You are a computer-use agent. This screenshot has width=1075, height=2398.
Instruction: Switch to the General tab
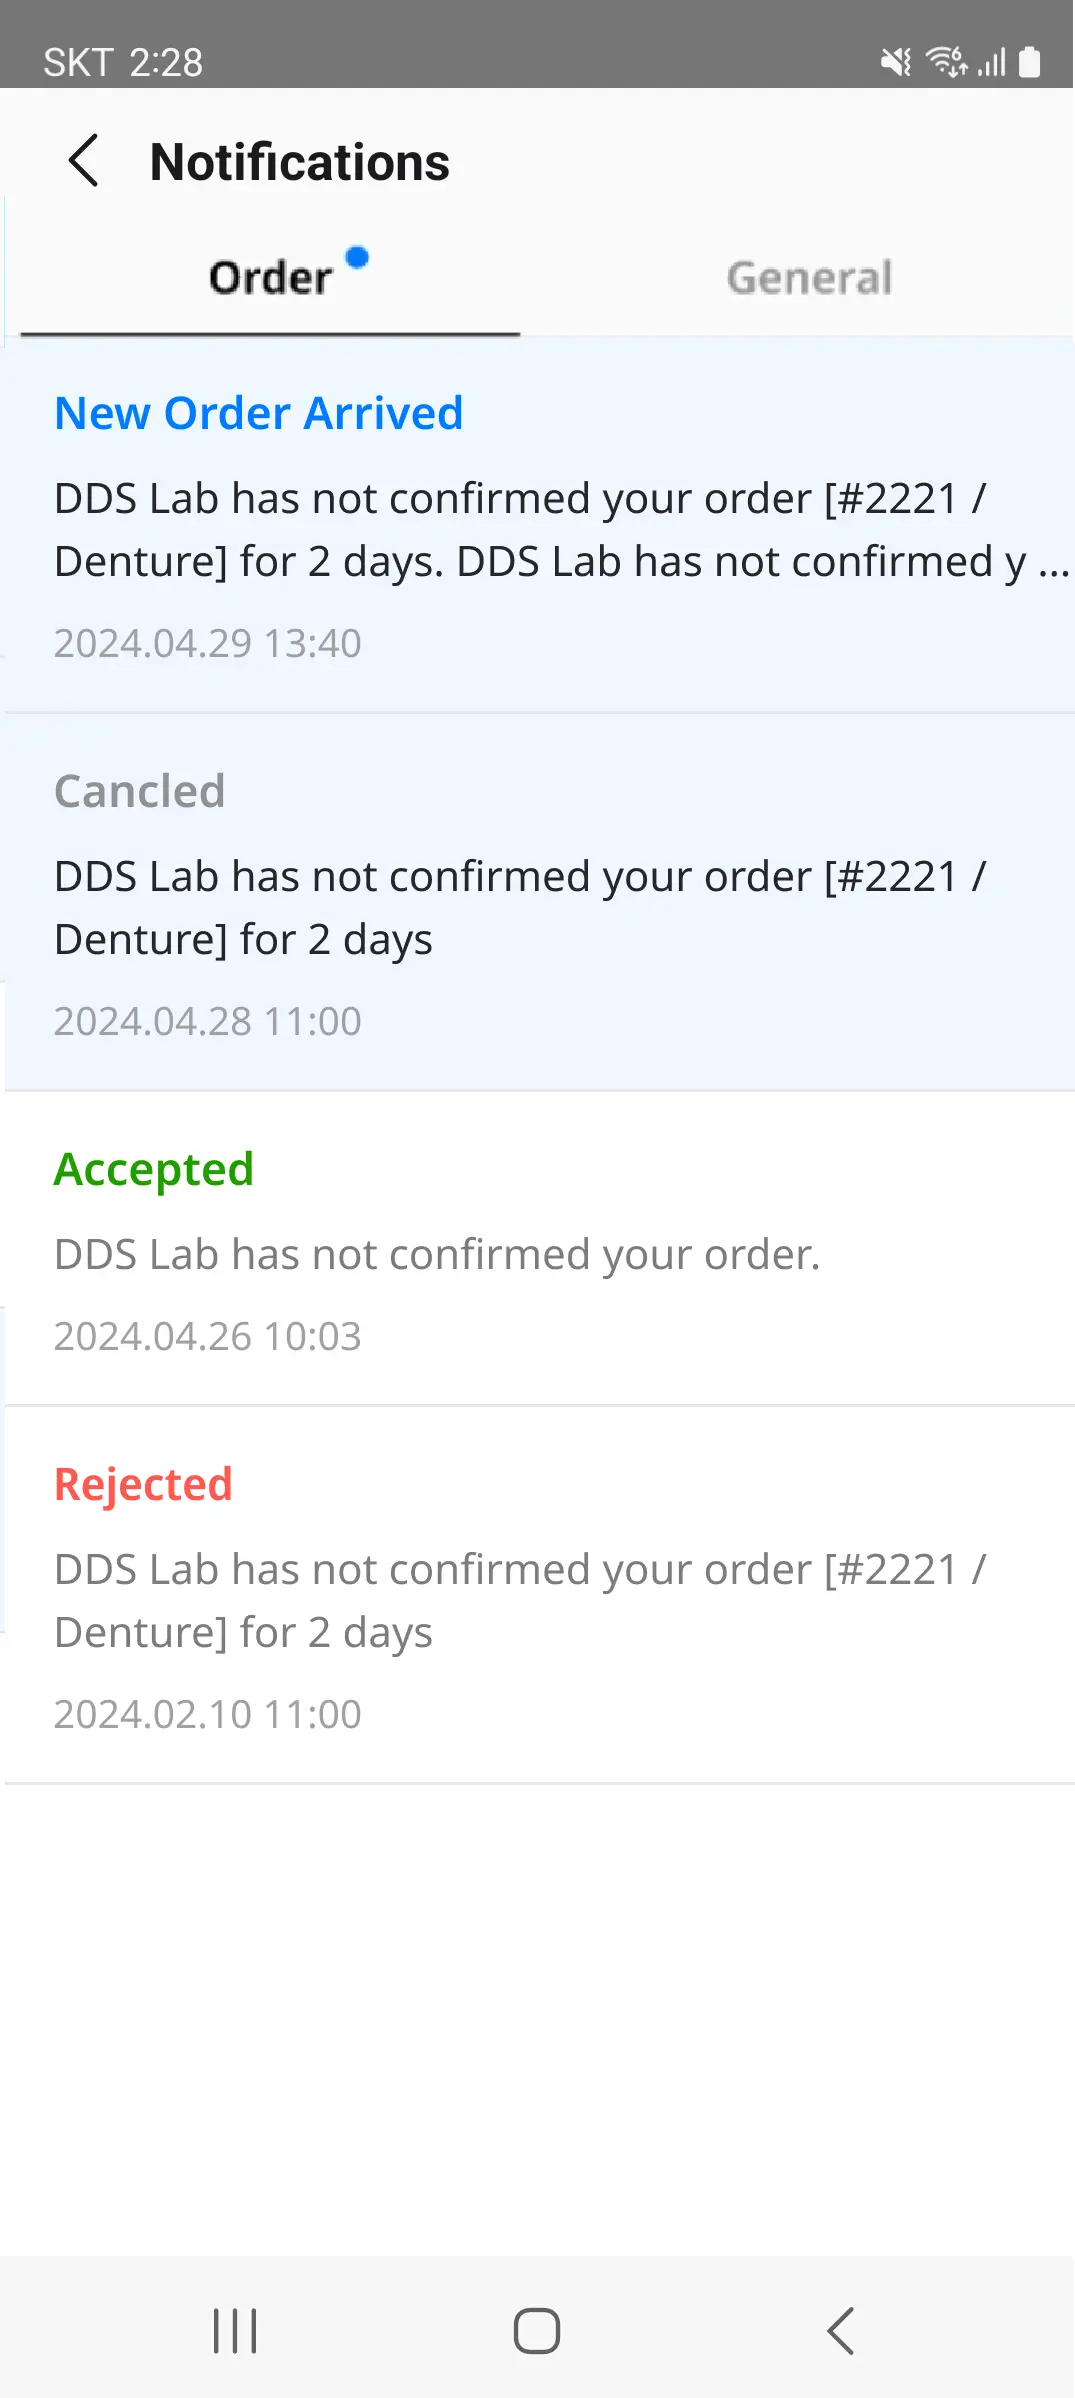pyautogui.click(x=808, y=278)
